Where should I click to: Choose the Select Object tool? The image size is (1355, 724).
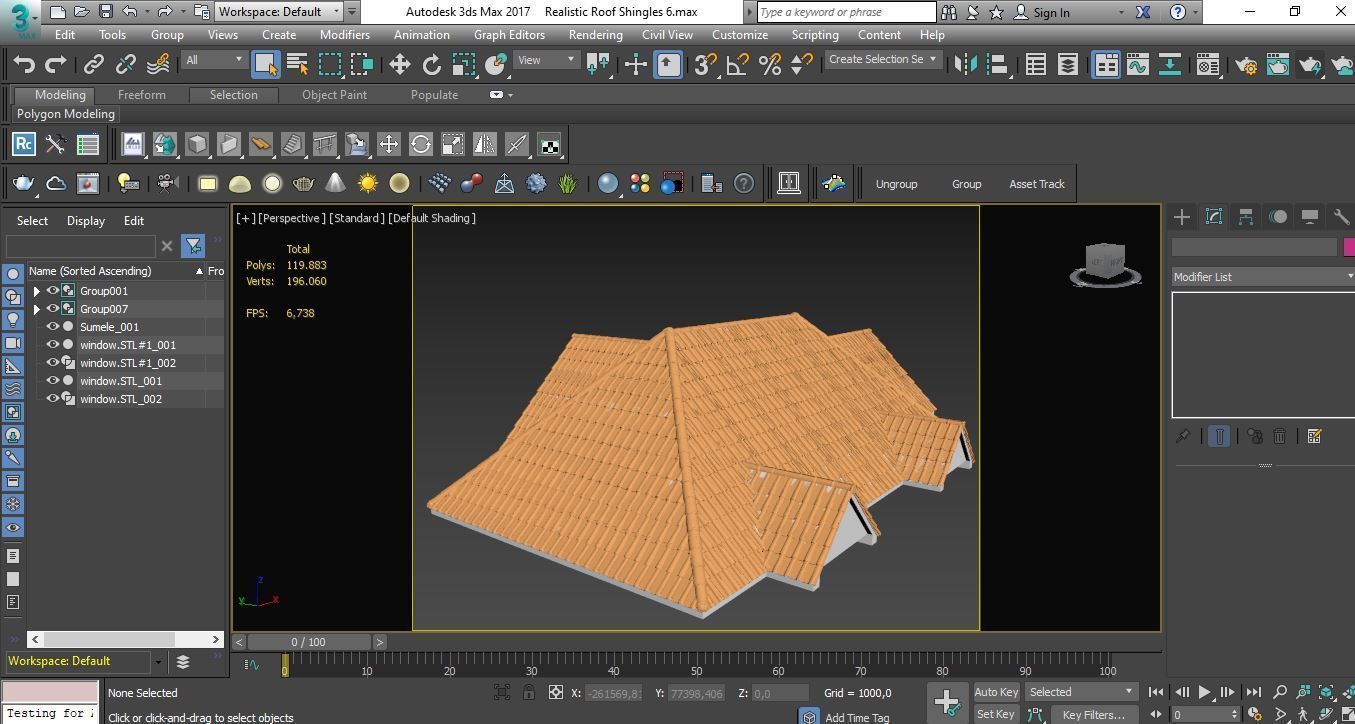pos(265,64)
